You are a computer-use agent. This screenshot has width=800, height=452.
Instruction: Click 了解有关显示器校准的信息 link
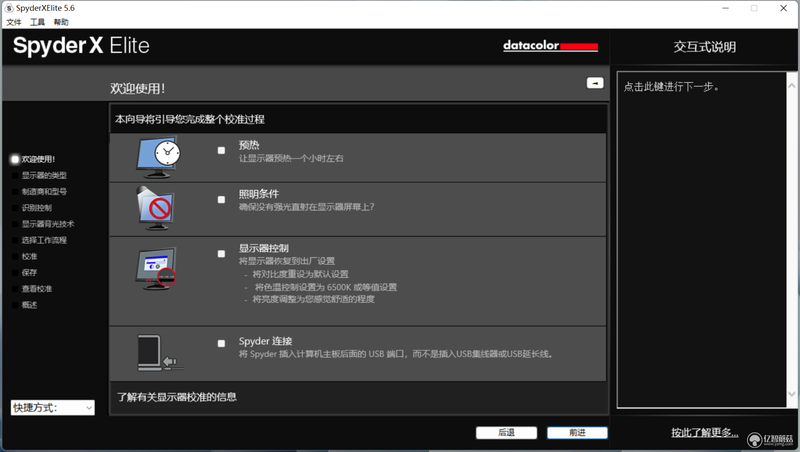pyautogui.click(x=177, y=397)
